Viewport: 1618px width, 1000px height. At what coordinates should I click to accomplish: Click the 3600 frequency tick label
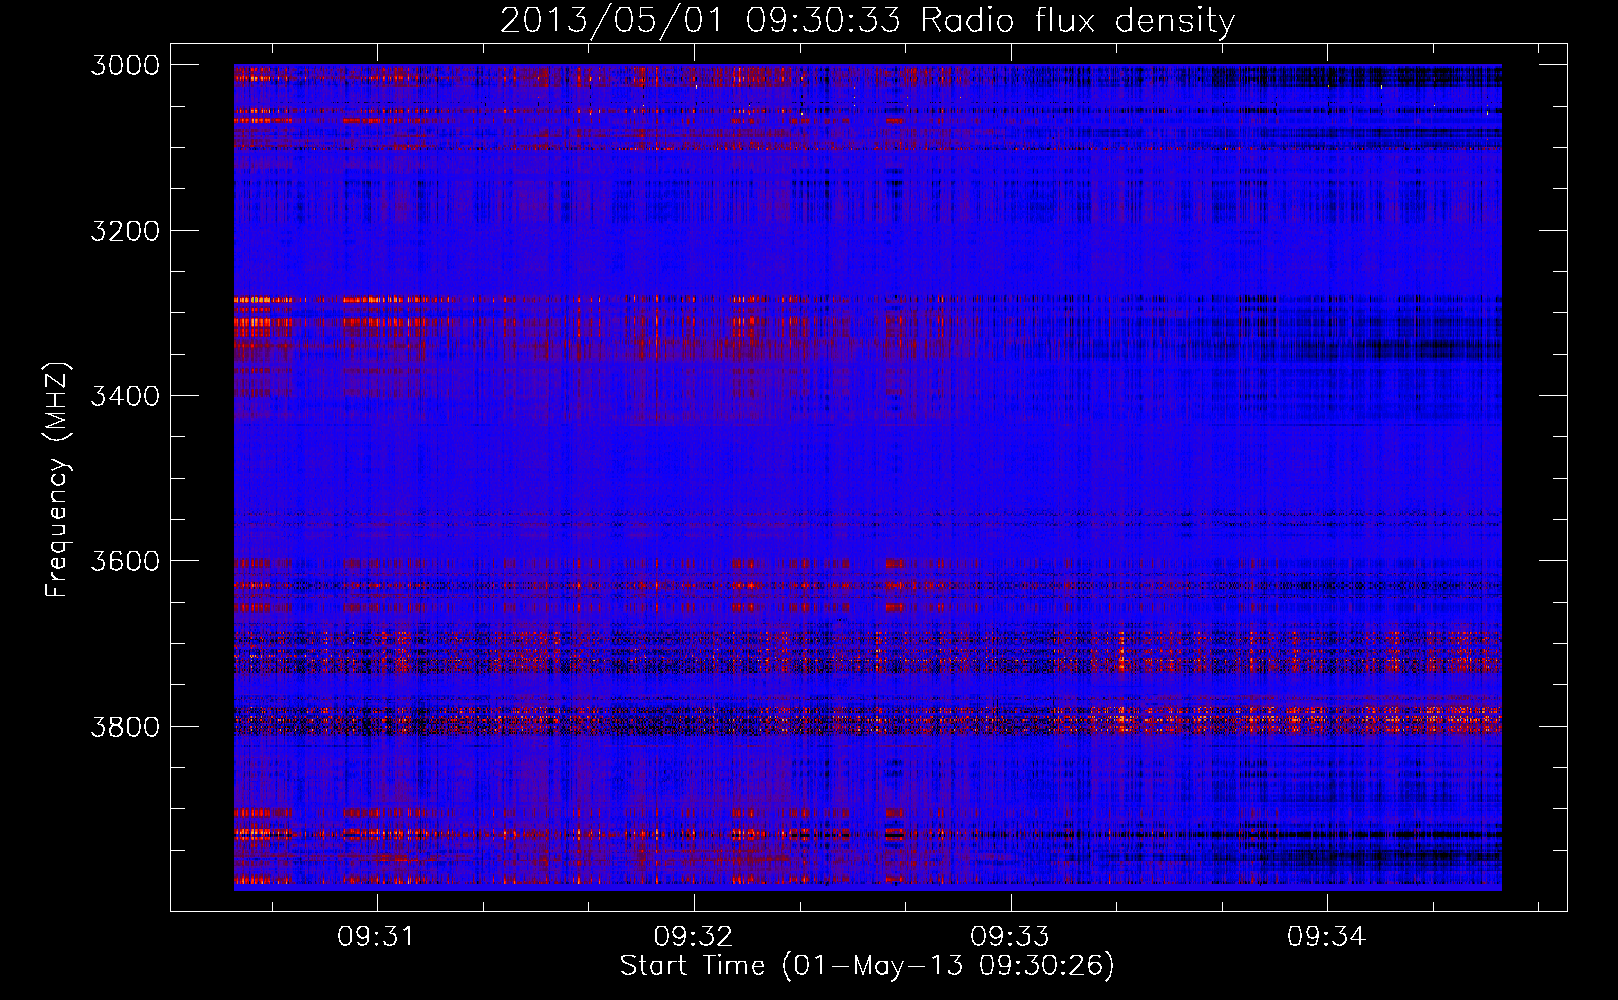(125, 561)
